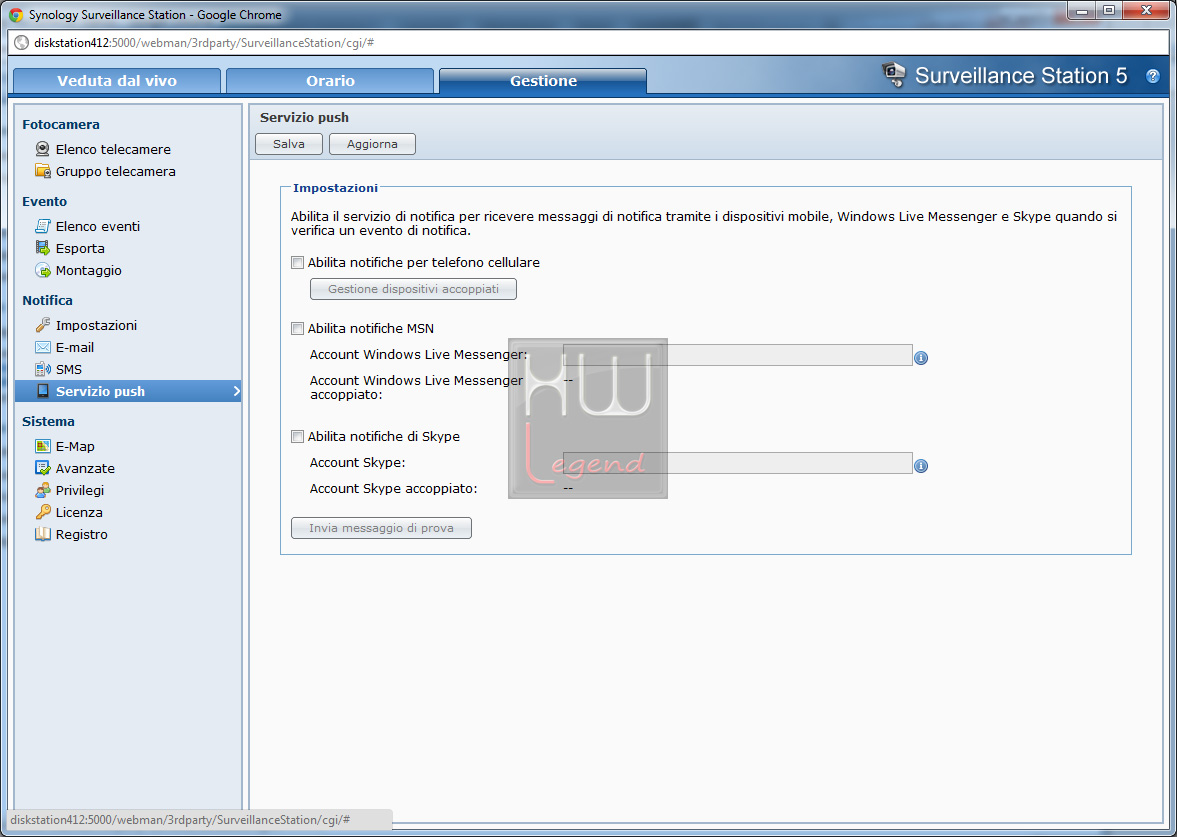Viewport: 1177px width, 837px height.
Task: Click the Salva button
Action: (289, 144)
